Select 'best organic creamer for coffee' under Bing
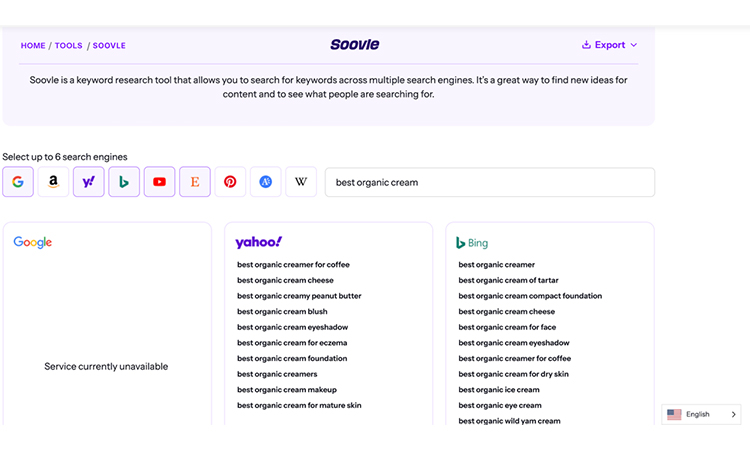This screenshot has height=450, width=750. pyautogui.click(x=515, y=358)
